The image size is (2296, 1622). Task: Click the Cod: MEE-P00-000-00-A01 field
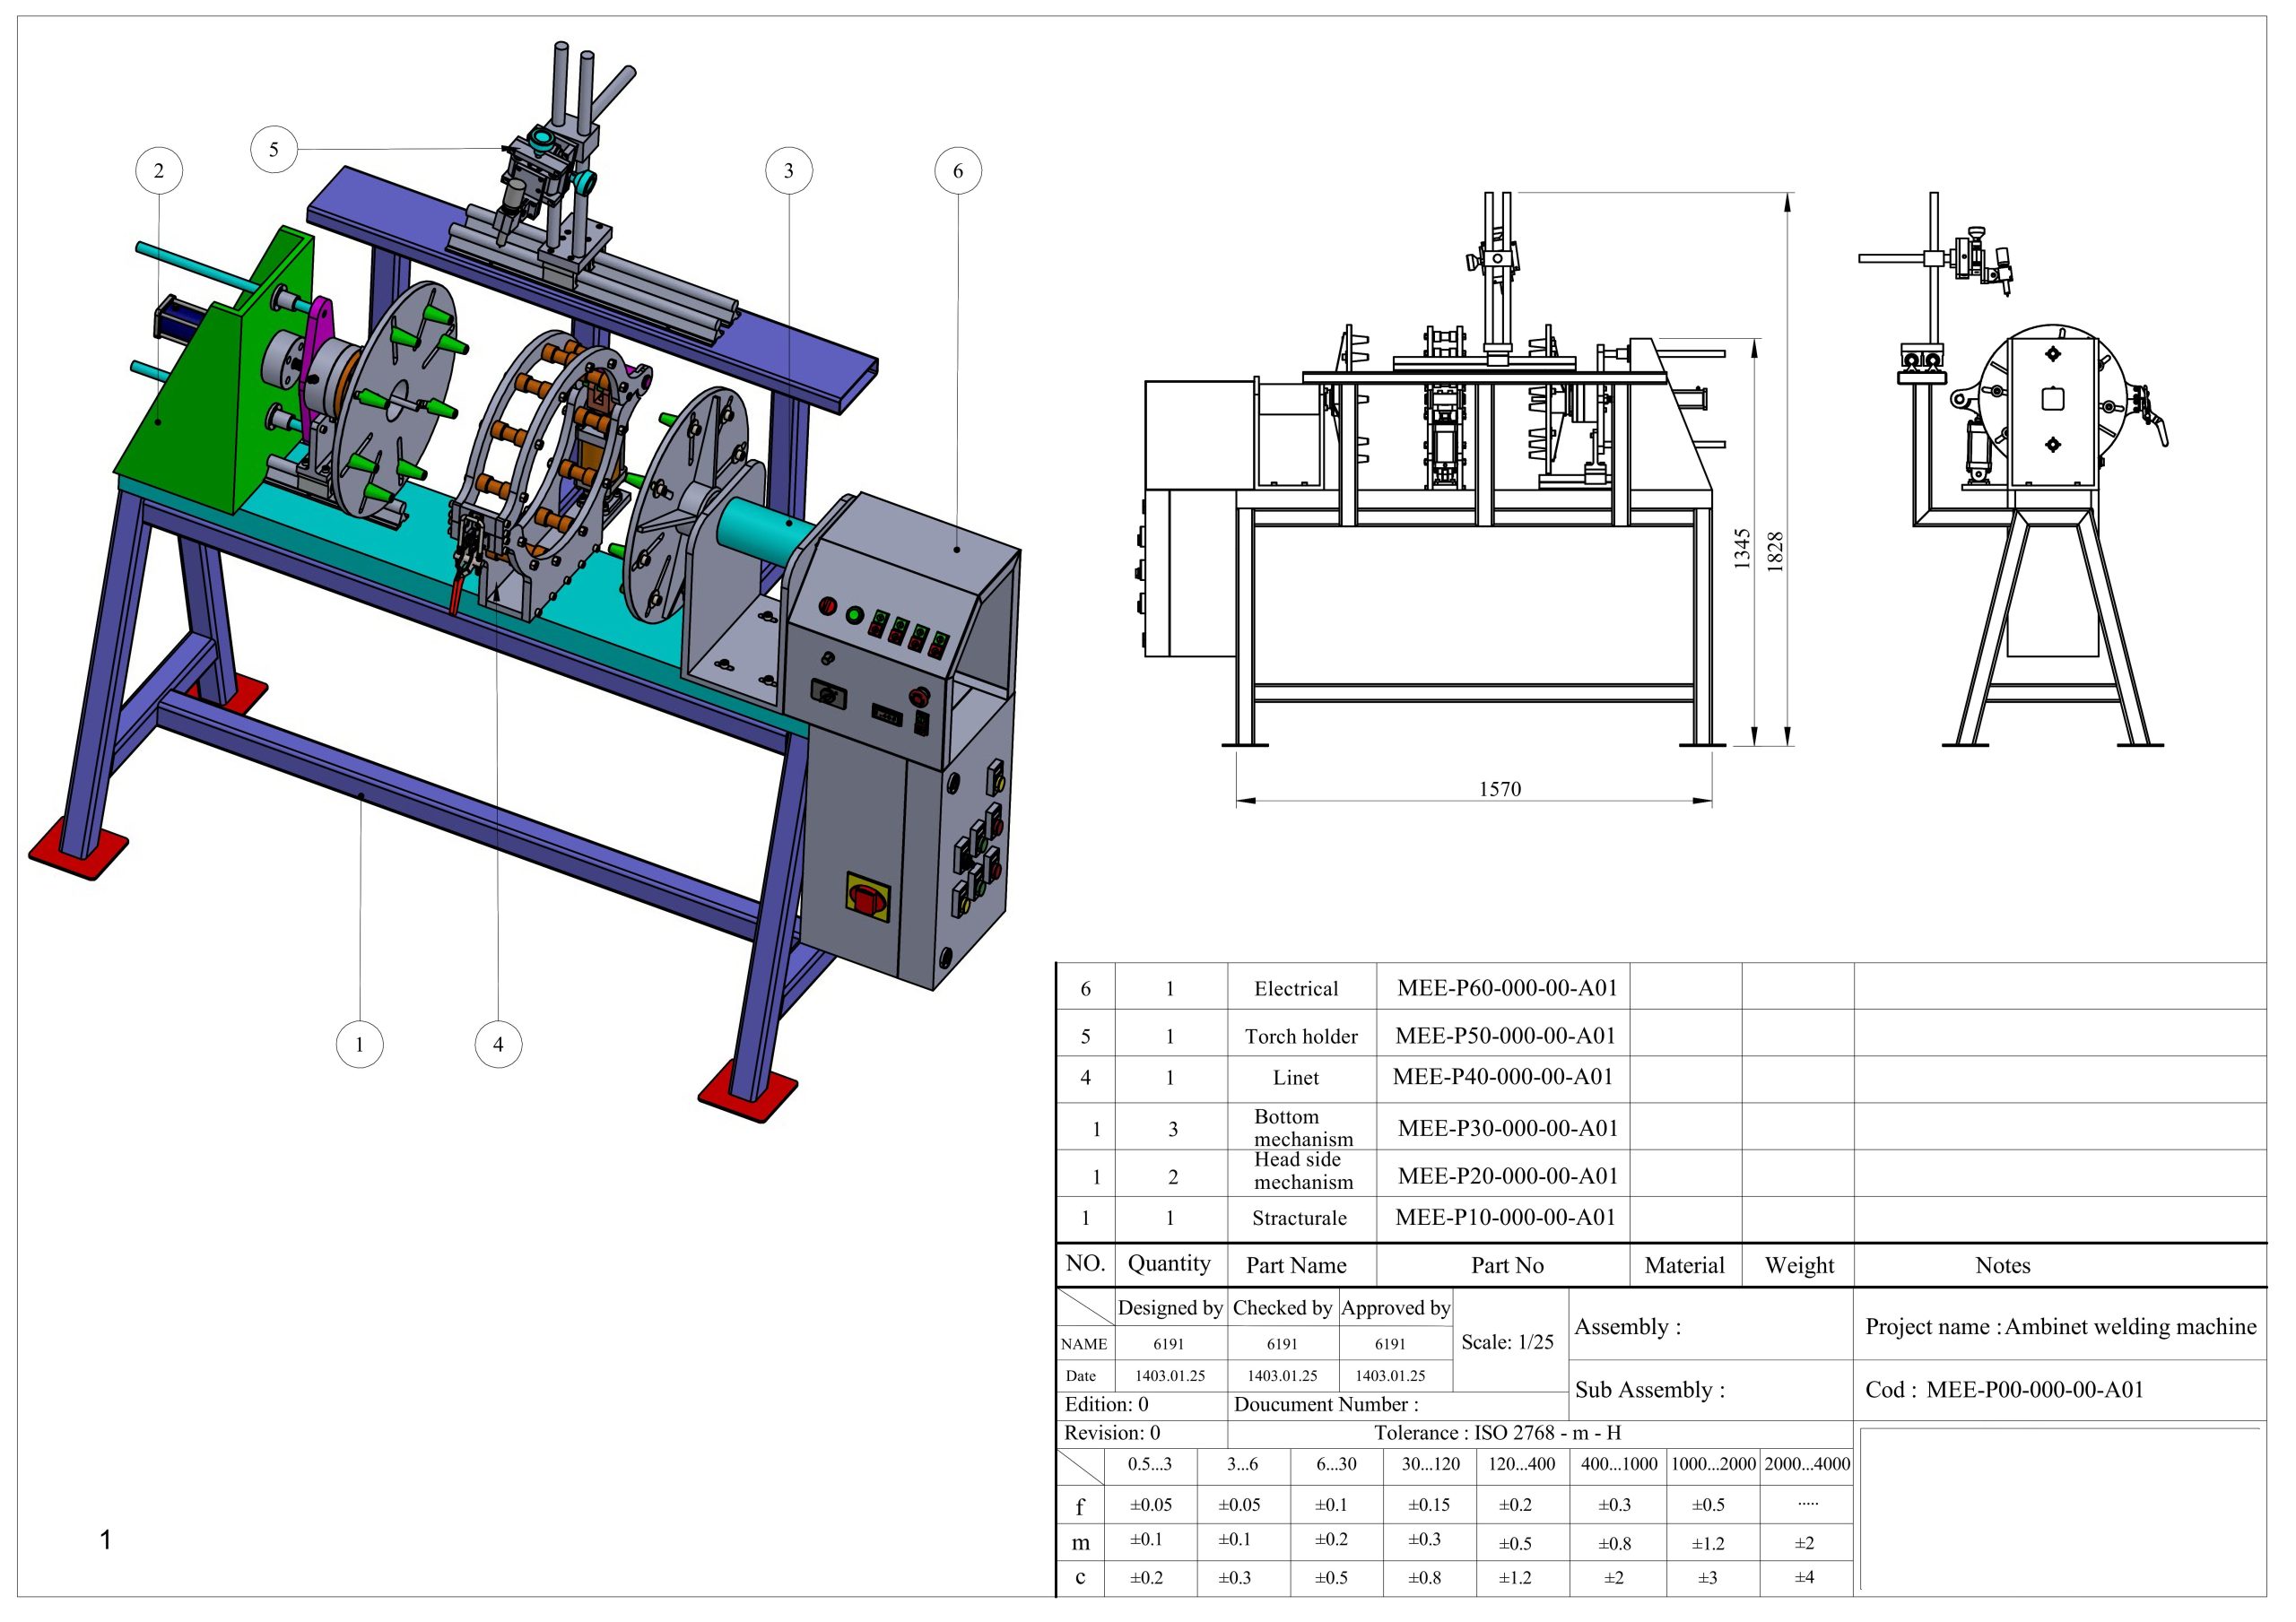pyautogui.click(x=2004, y=1390)
